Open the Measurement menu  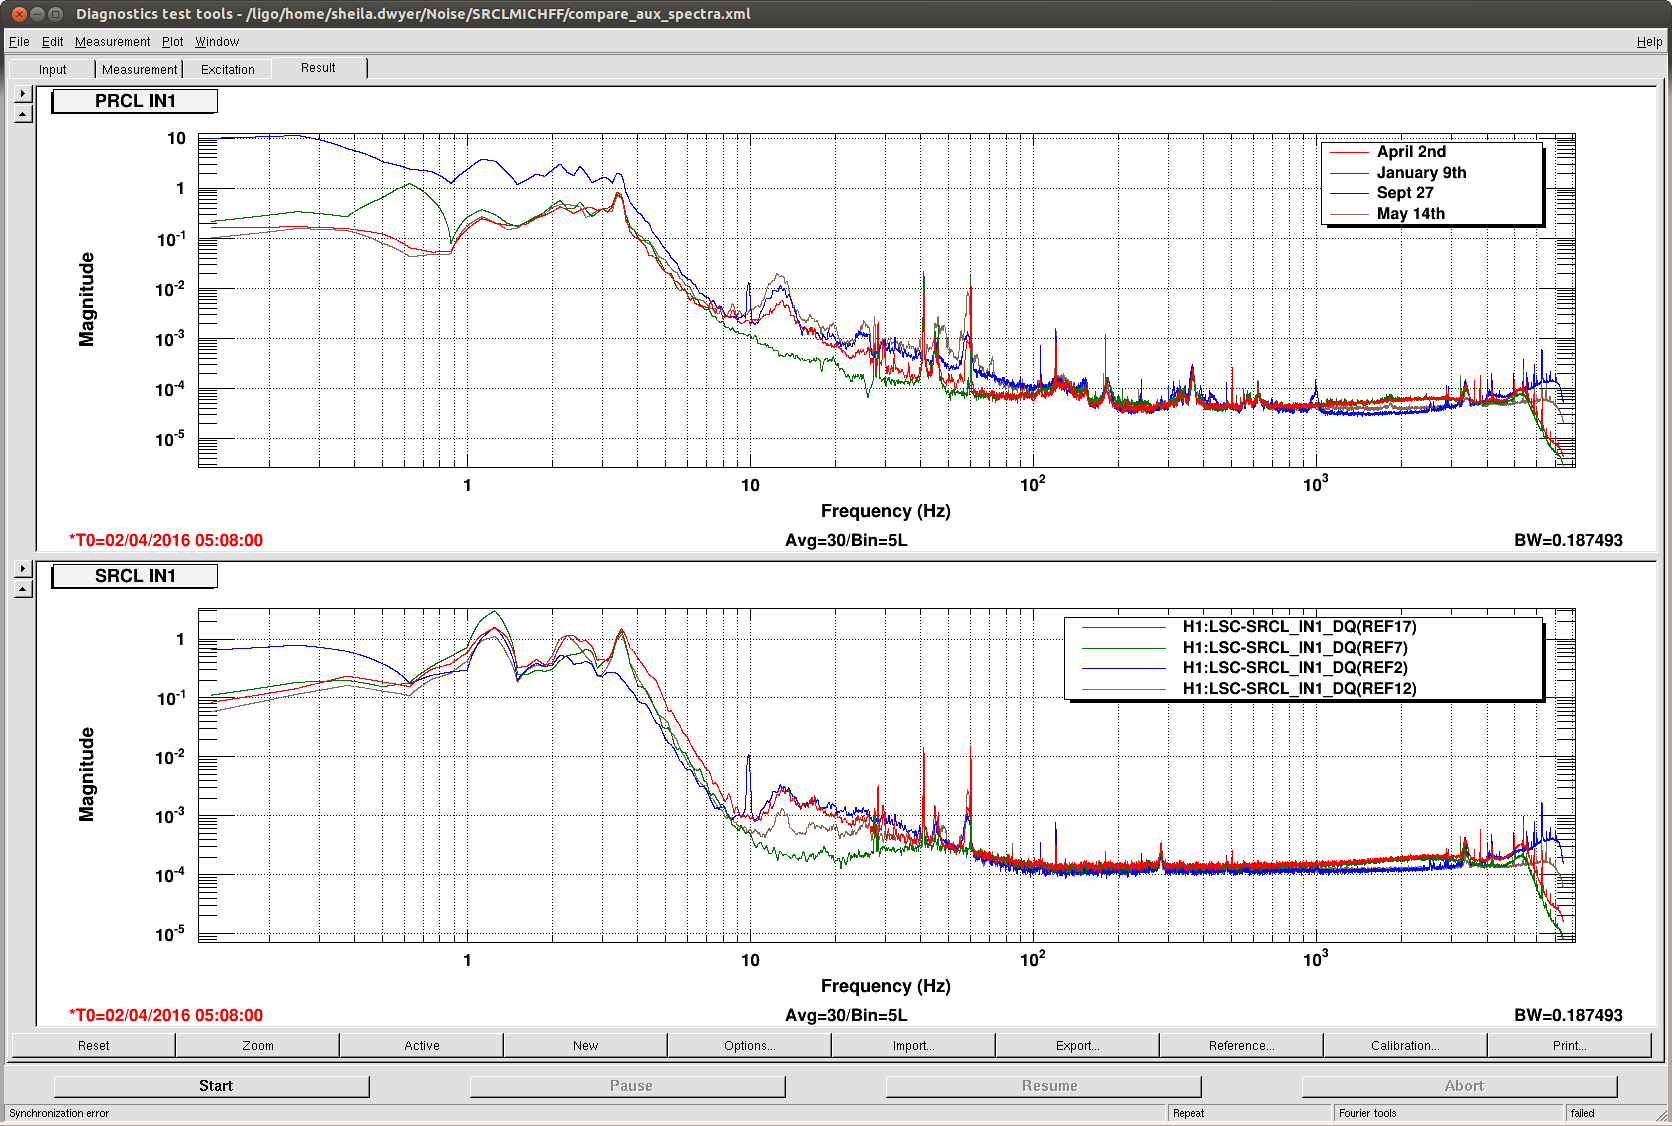[x=112, y=42]
